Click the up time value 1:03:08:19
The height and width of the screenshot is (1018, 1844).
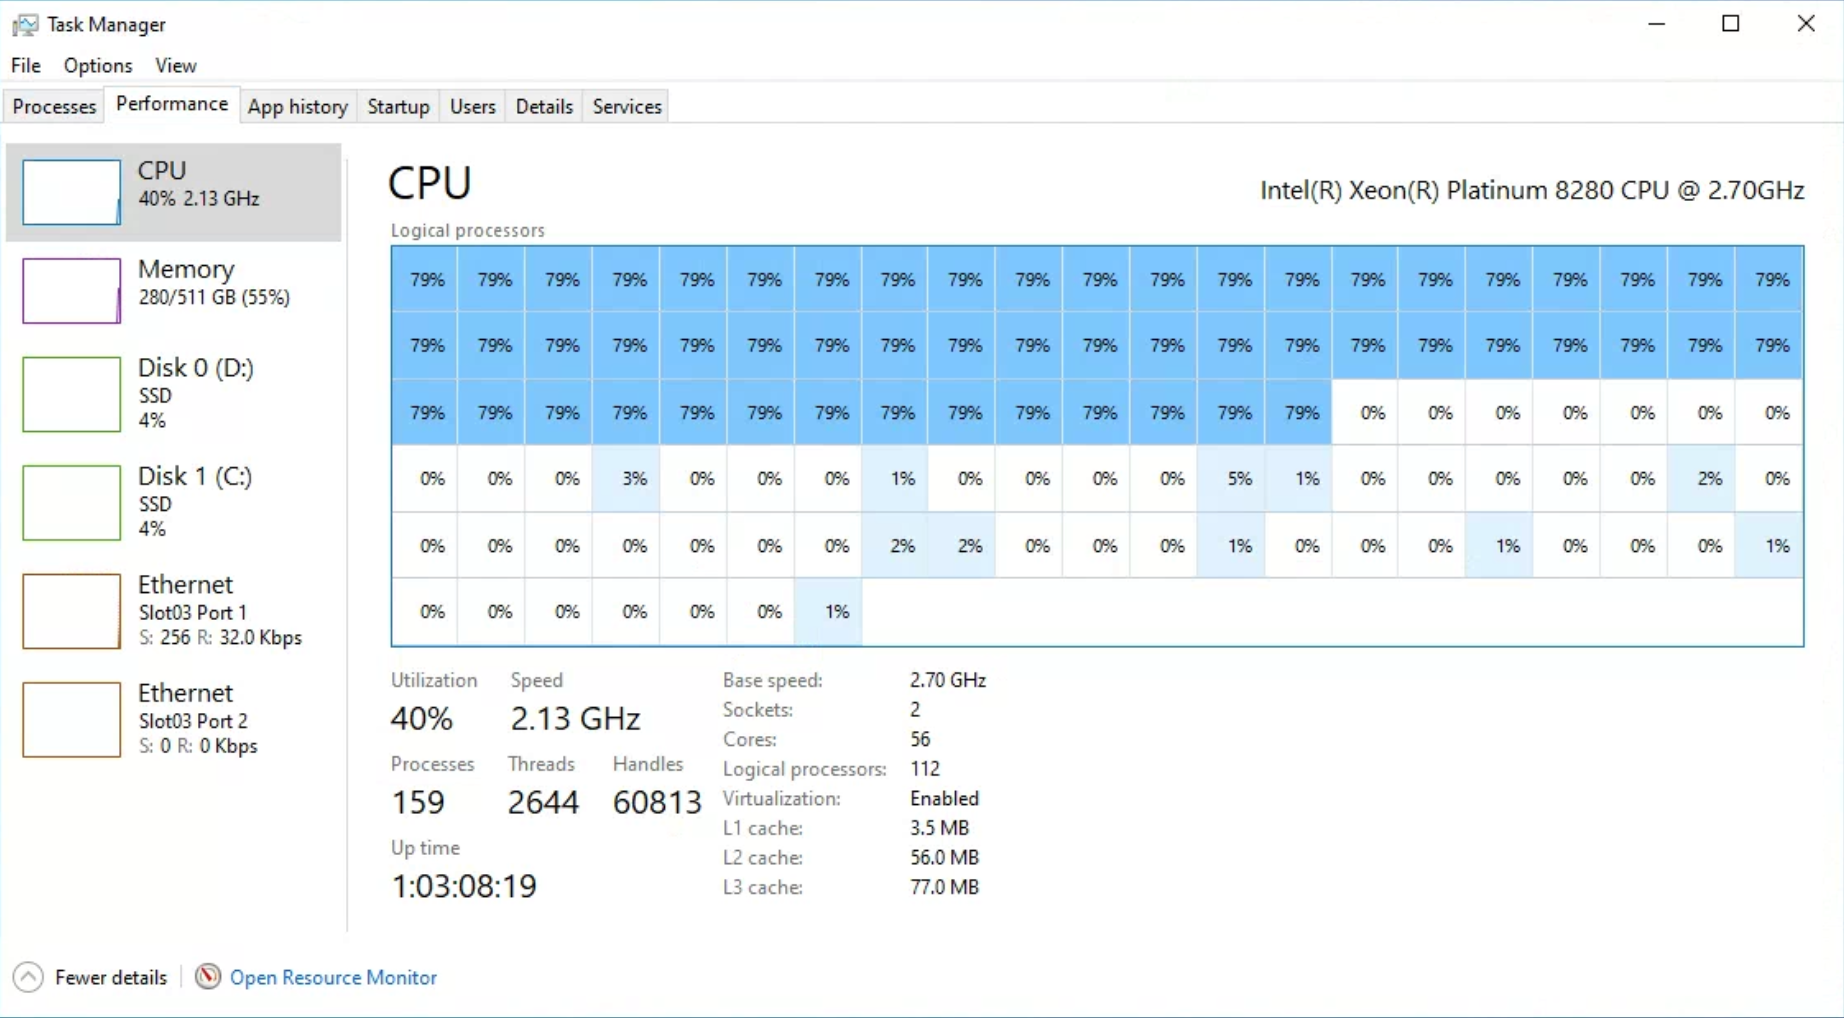(464, 886)
